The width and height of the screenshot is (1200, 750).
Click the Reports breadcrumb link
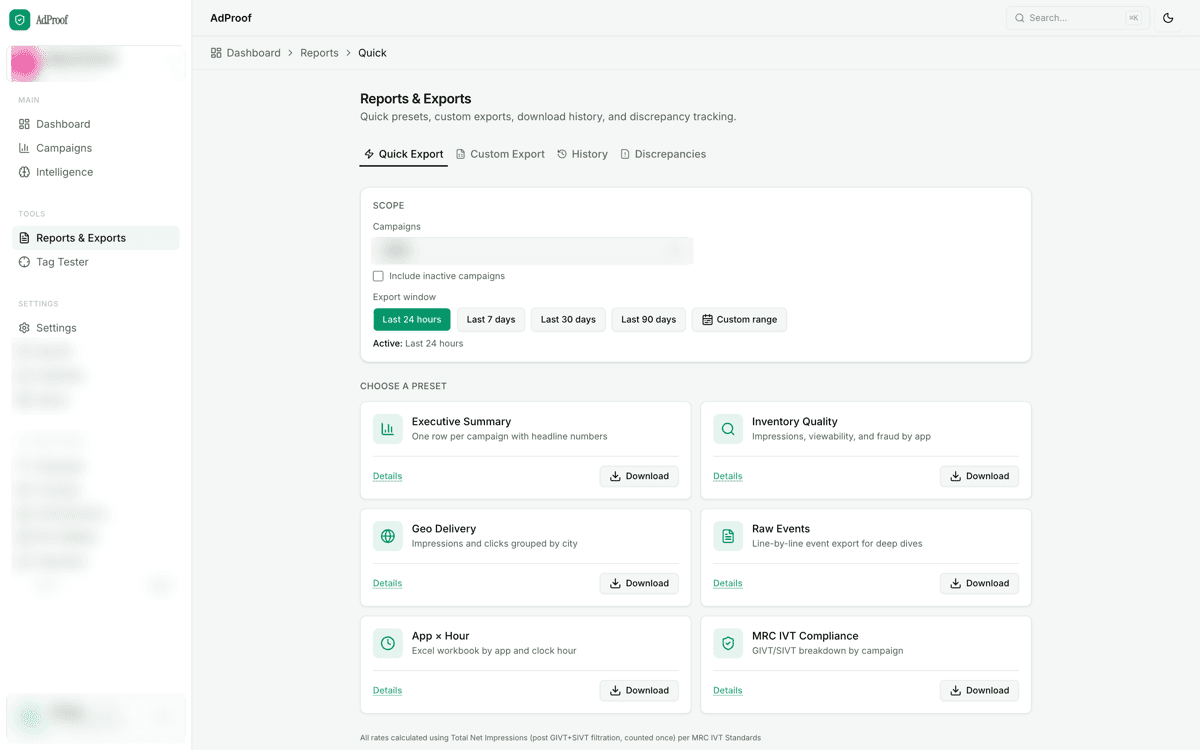pyautogui.click(x=319, y=53)
